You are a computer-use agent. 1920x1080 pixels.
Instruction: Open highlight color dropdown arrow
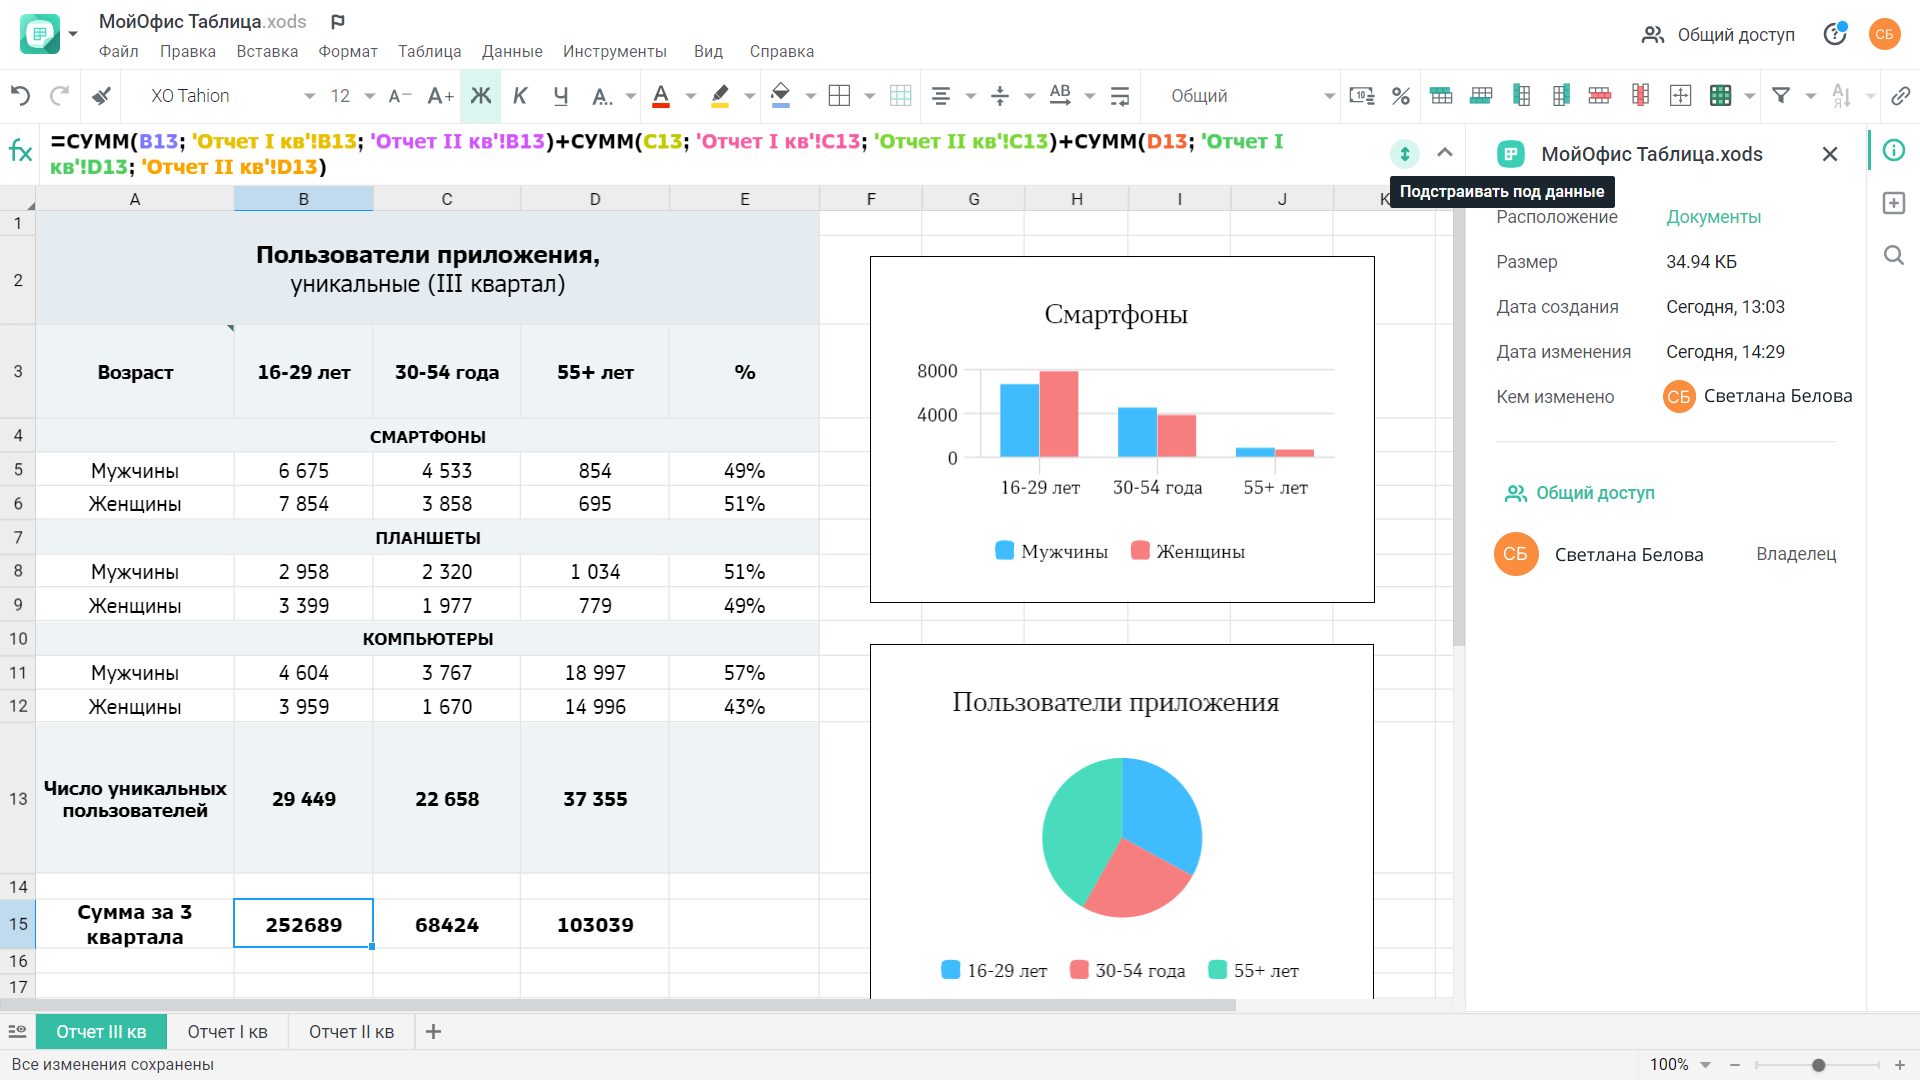click(749, 96)
